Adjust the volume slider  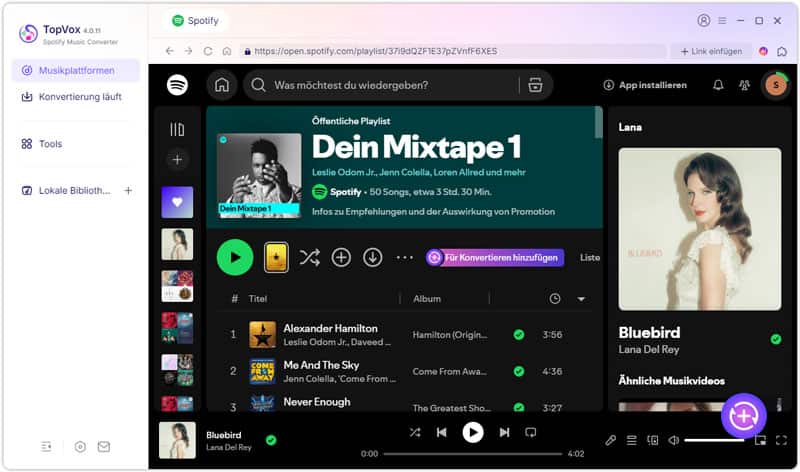[x=714, y=440]
